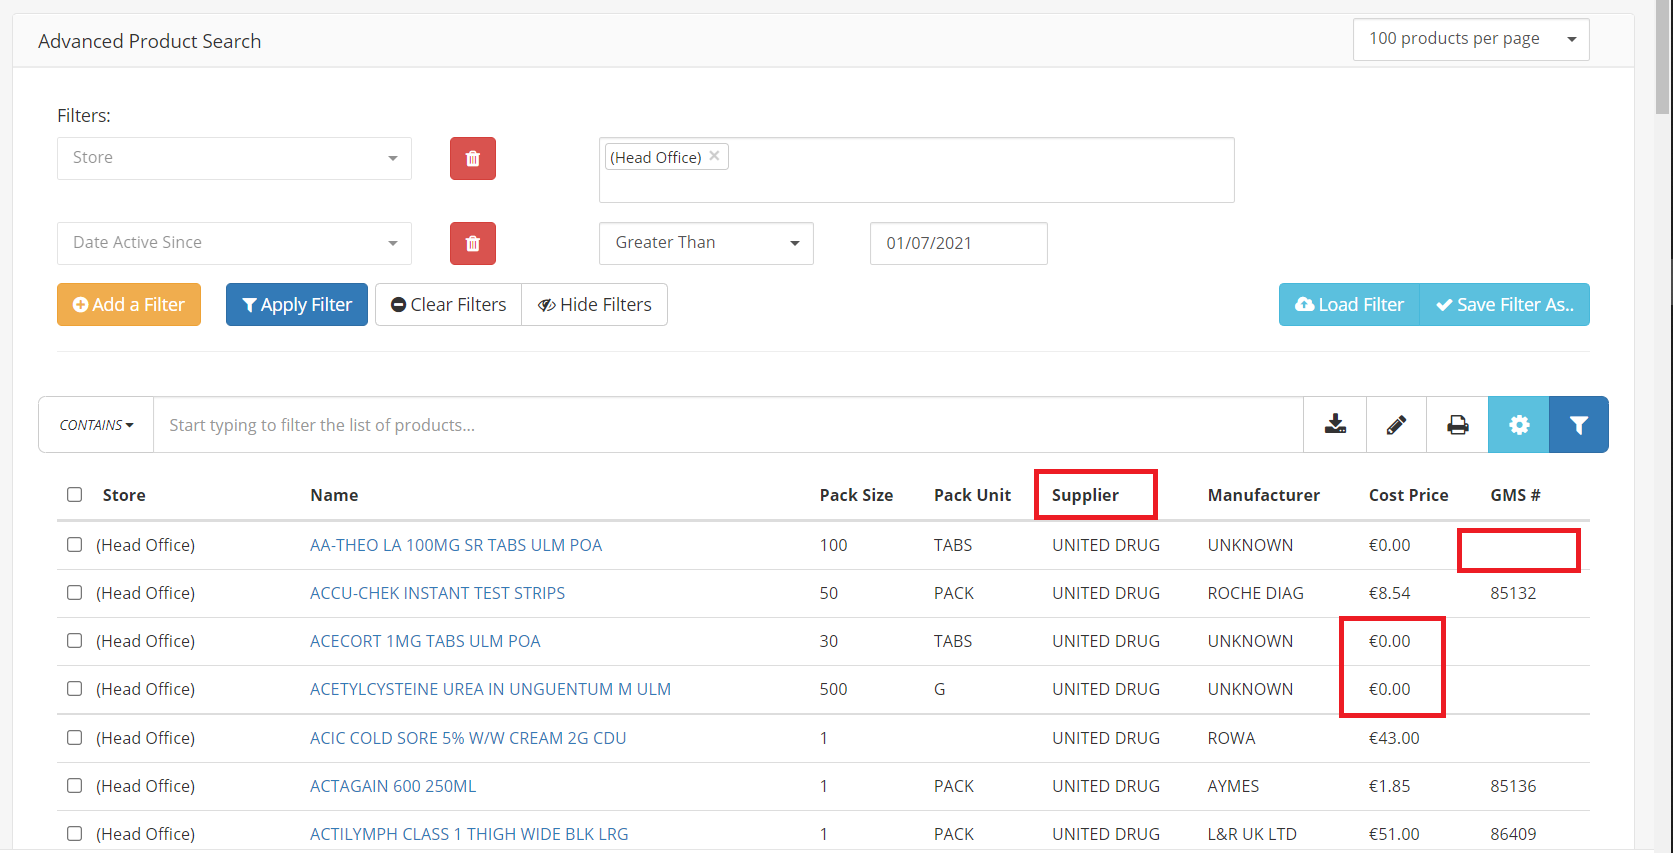Open the Date Active Since filter dropdown
This screenshot has height=853, width=1673.
234,243
